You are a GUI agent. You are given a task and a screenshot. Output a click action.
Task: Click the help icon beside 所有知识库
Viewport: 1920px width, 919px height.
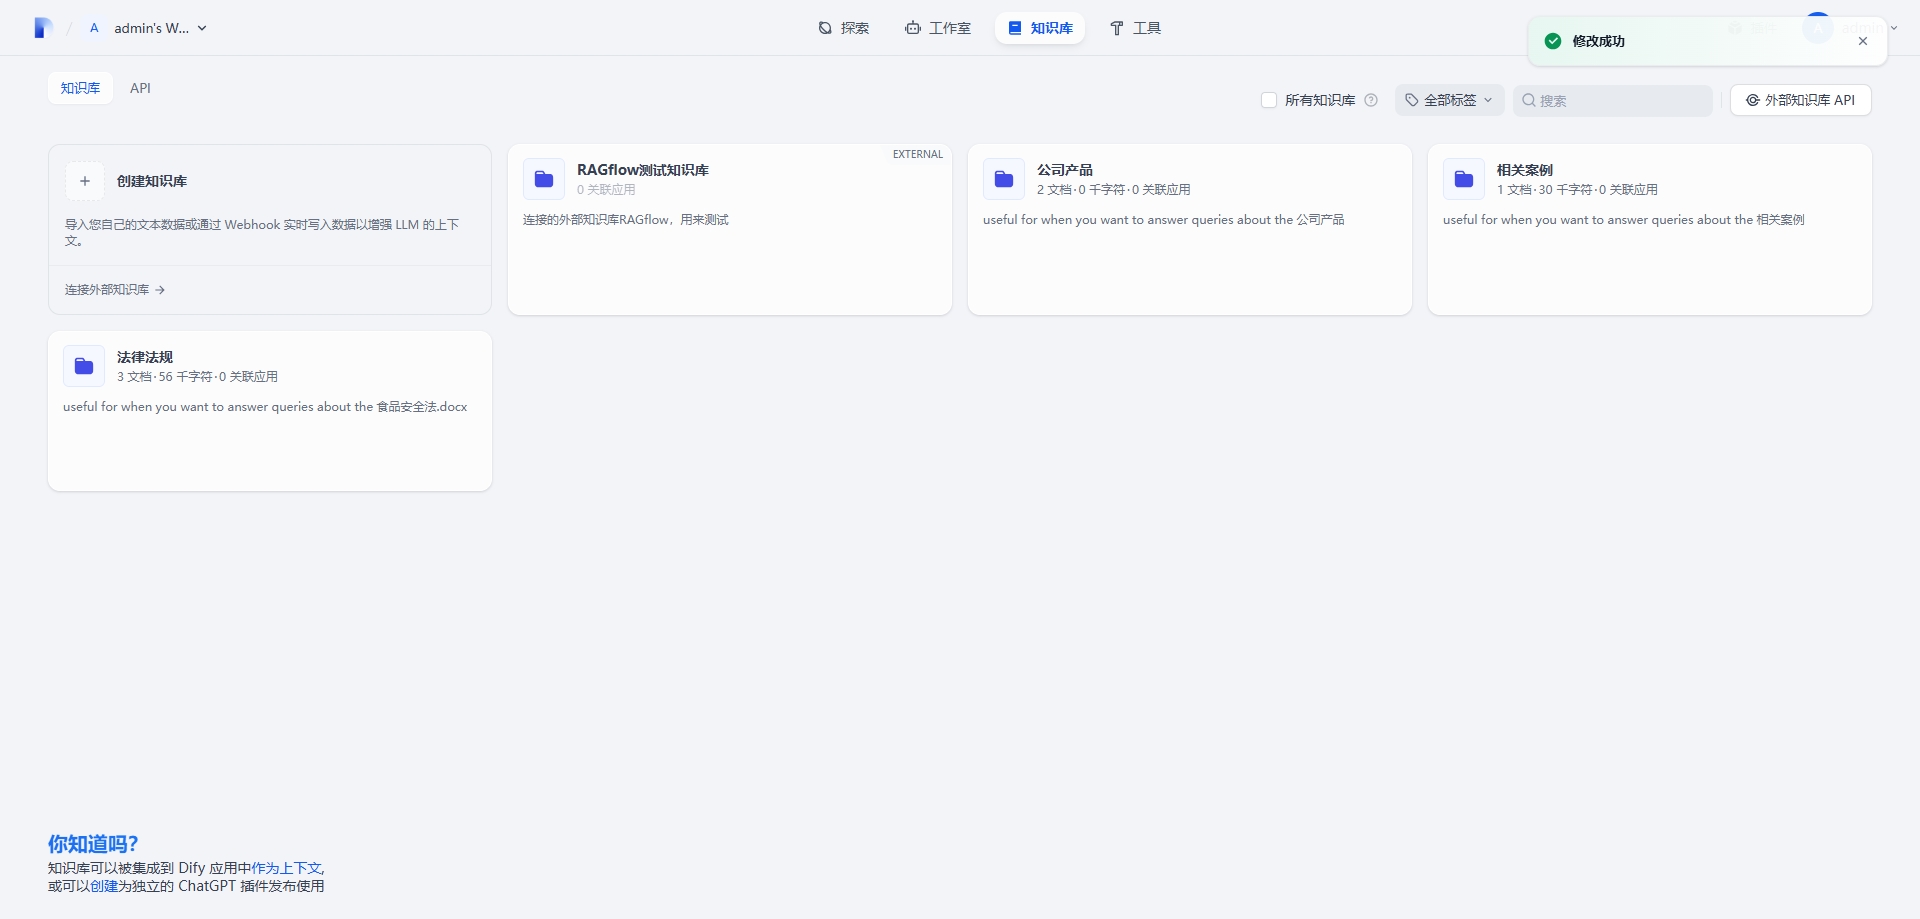(x=1371, y=100)
